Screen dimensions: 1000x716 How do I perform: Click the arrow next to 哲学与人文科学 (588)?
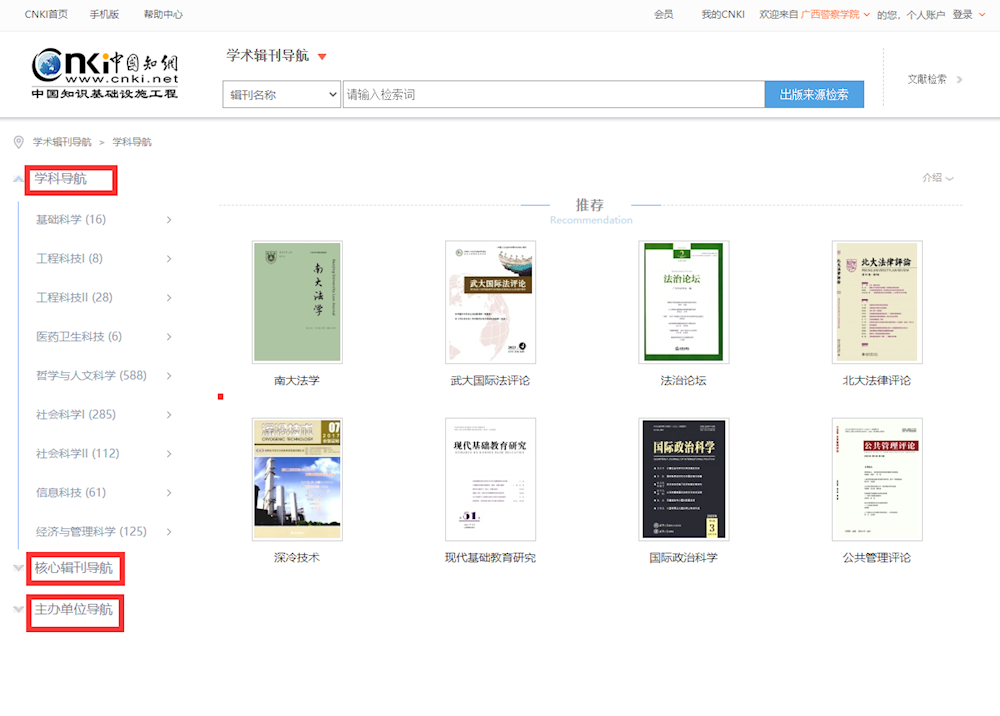click(x=169, y=376)
